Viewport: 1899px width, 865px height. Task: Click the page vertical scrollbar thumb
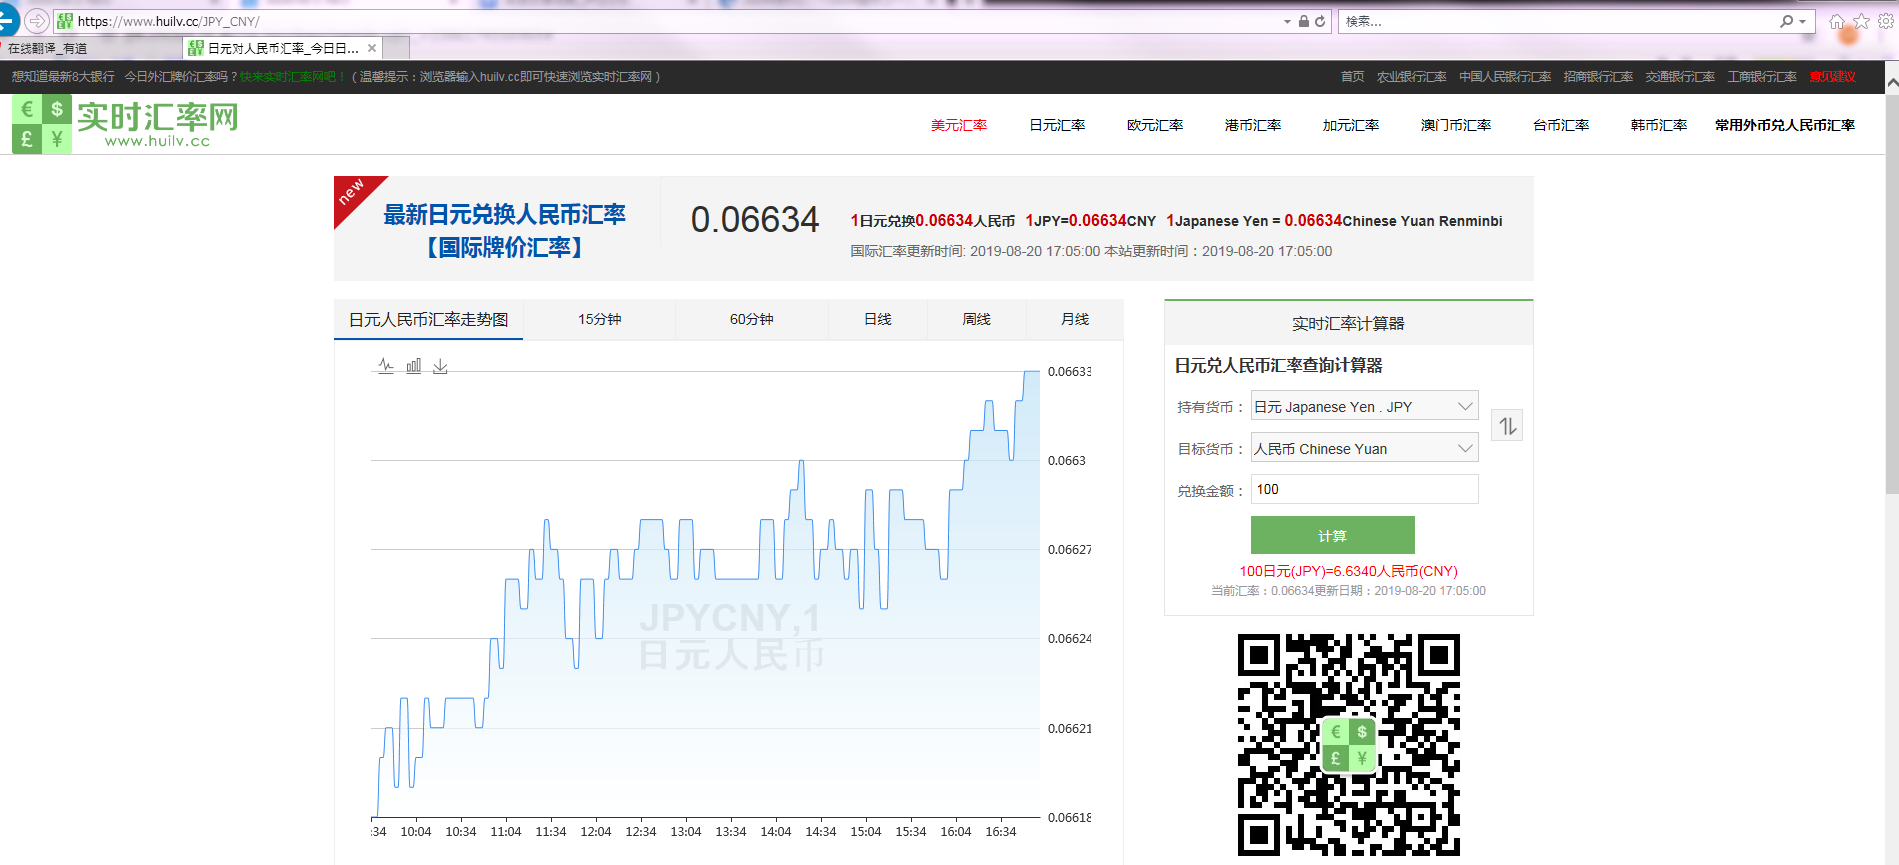point(1891,295)
